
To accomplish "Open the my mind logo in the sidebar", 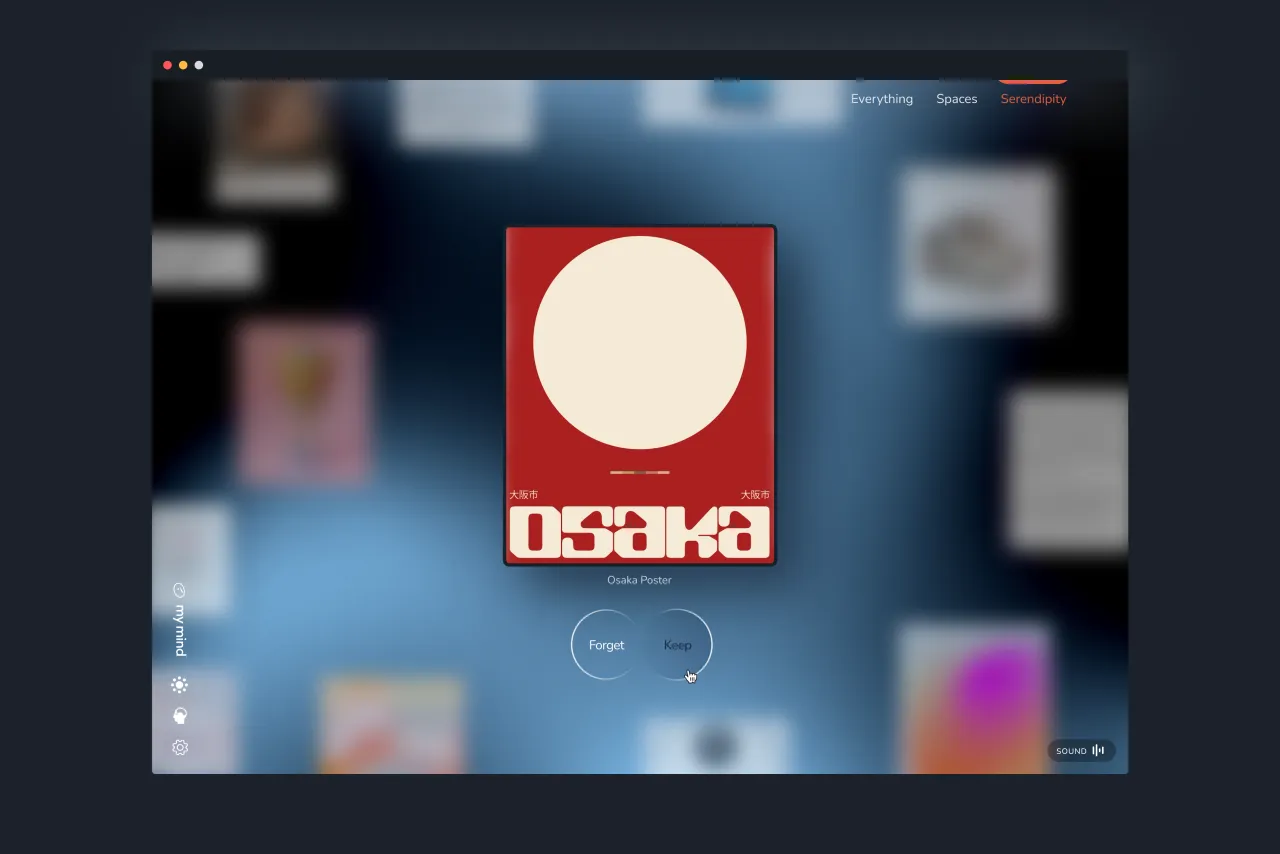I will pos(180,619).
